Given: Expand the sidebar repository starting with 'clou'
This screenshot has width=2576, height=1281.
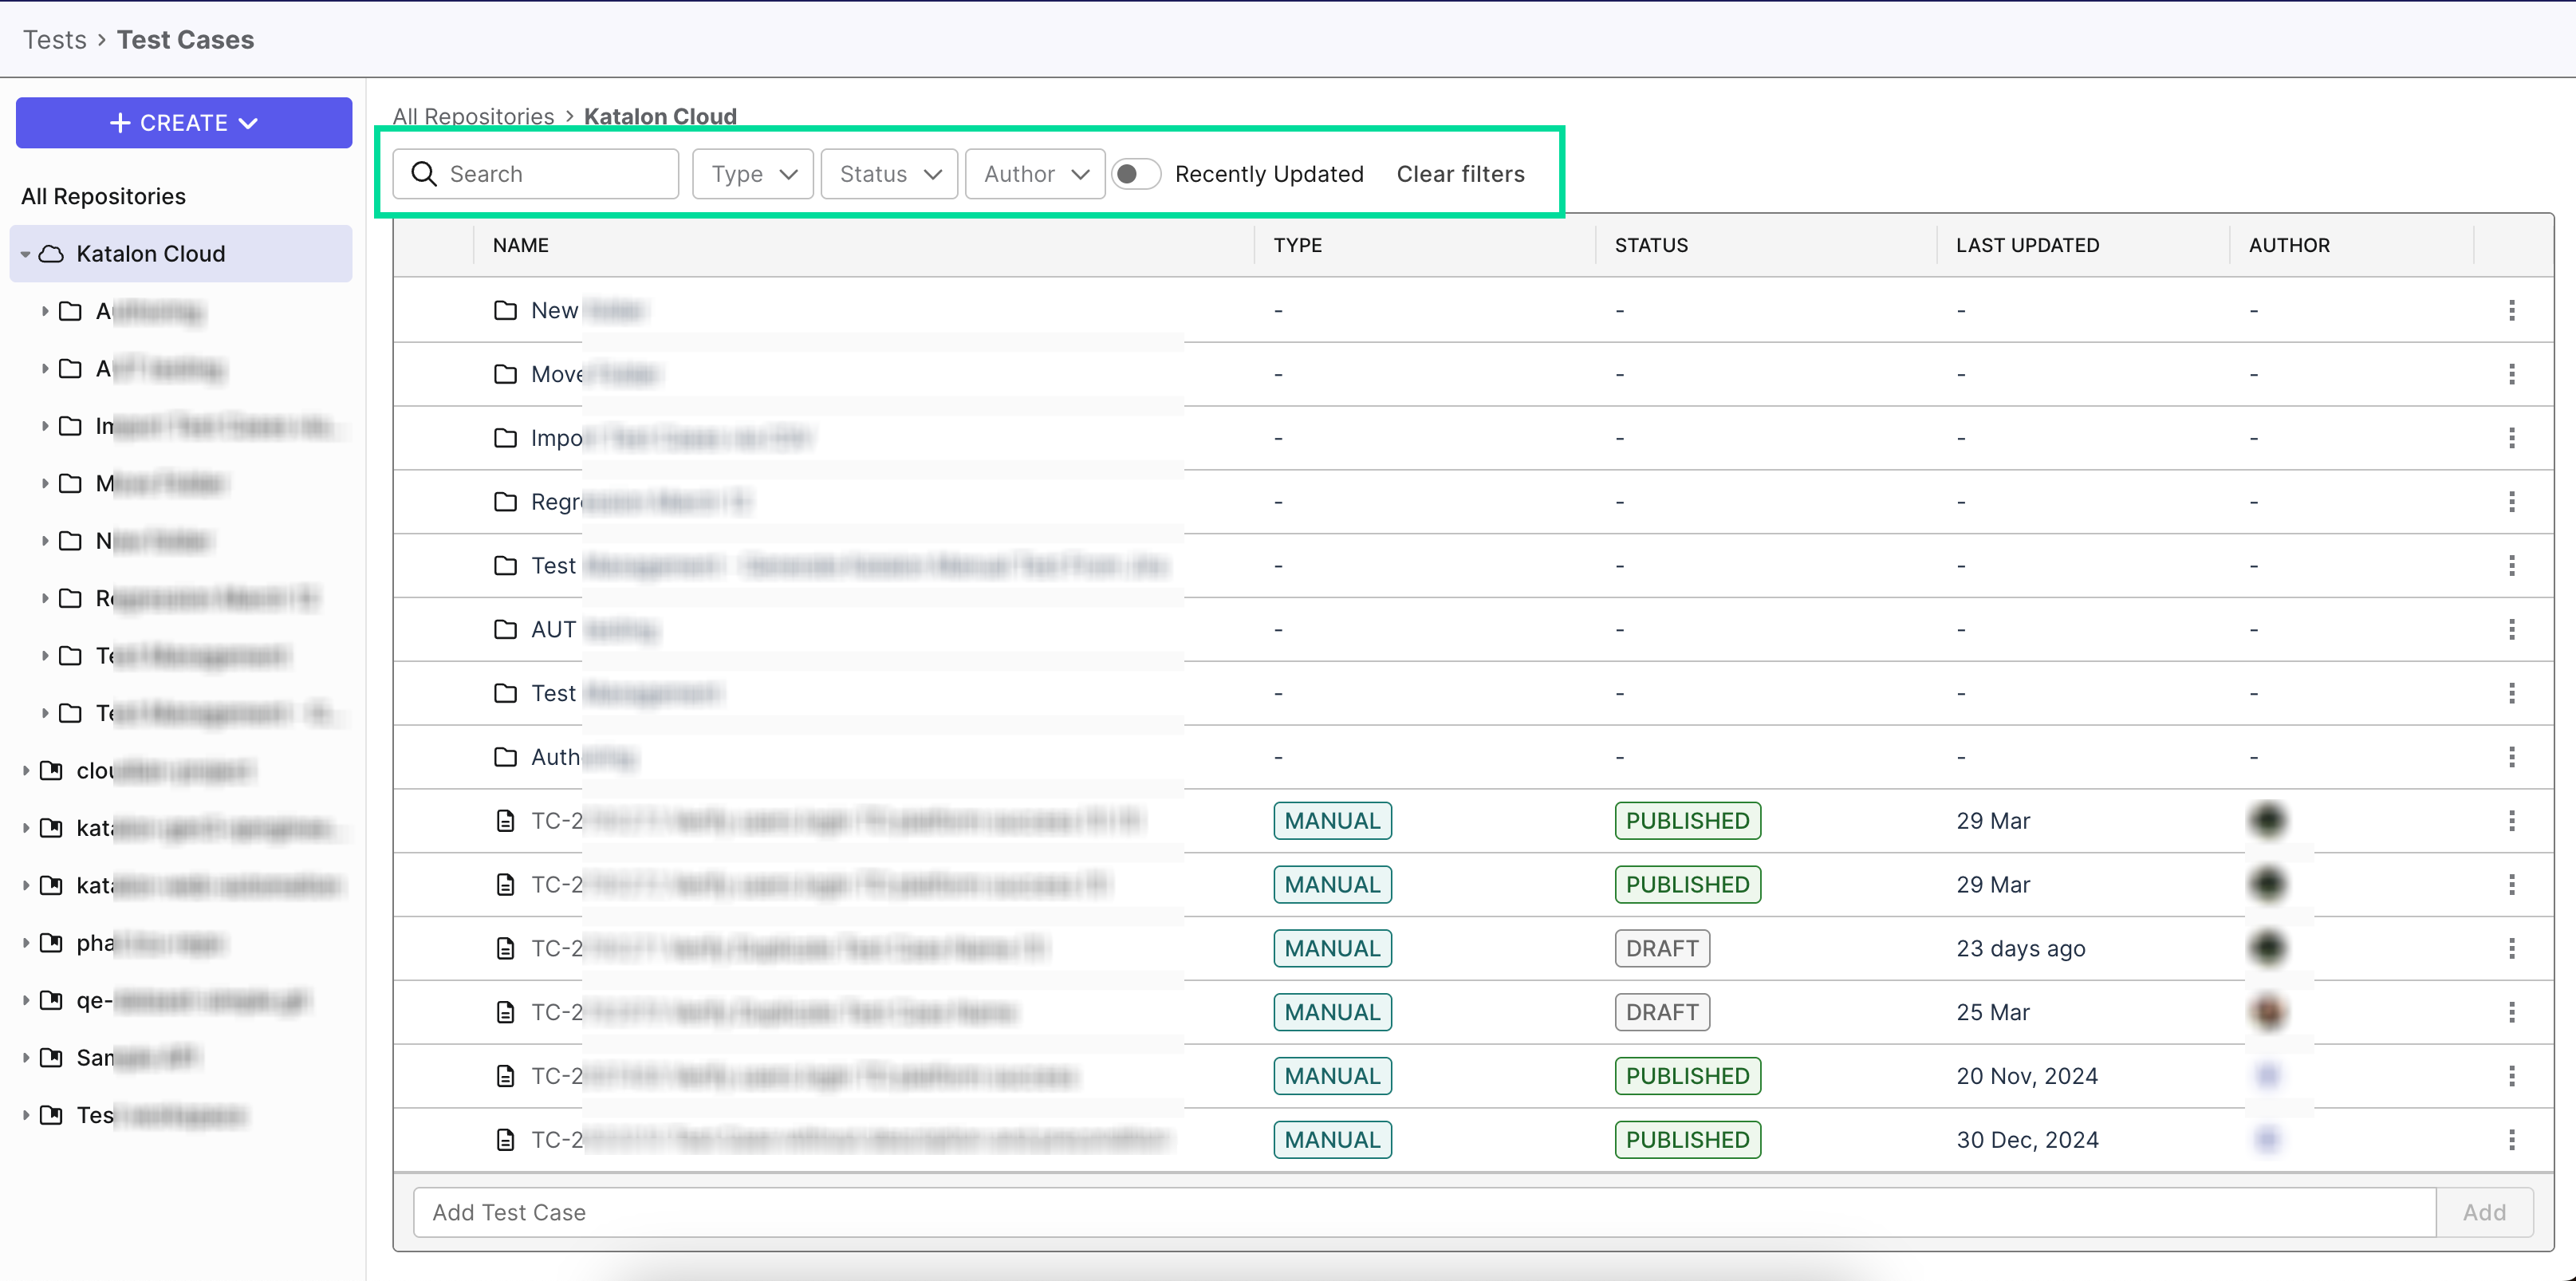Looking at the screenshot, I should pyautogui.click(x=25, y=771).
